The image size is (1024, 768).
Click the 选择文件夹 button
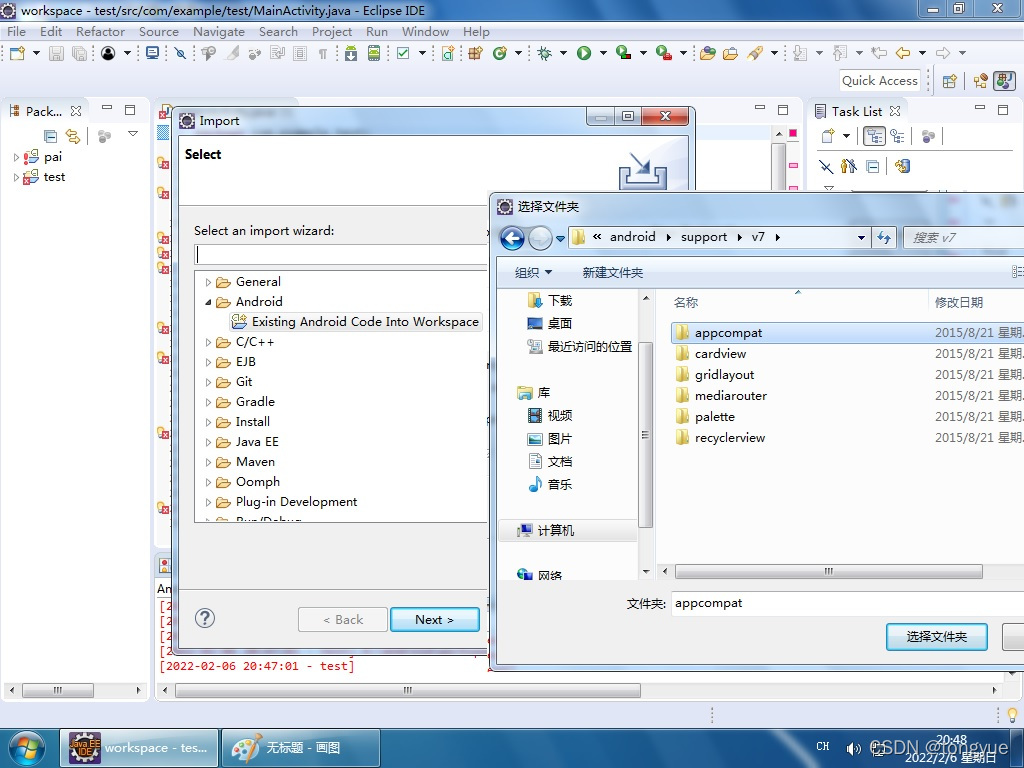936,637
